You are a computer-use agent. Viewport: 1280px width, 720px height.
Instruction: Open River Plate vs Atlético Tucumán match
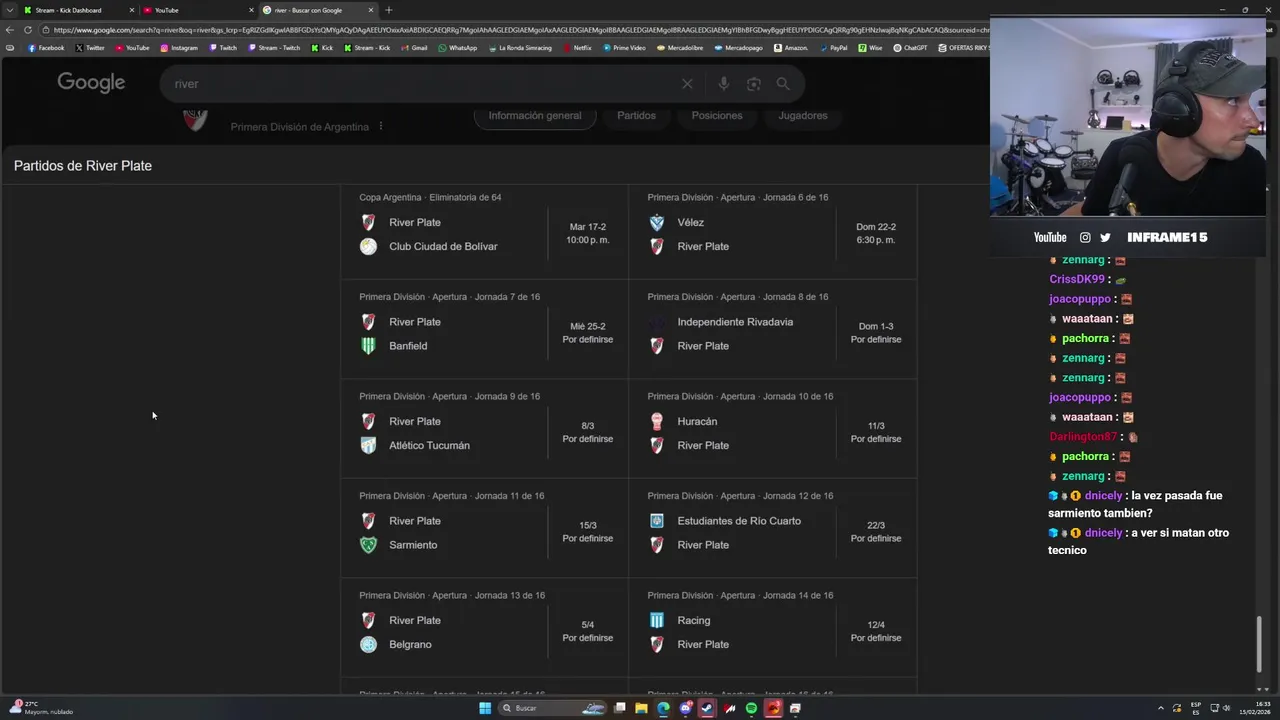click(484, 428)
